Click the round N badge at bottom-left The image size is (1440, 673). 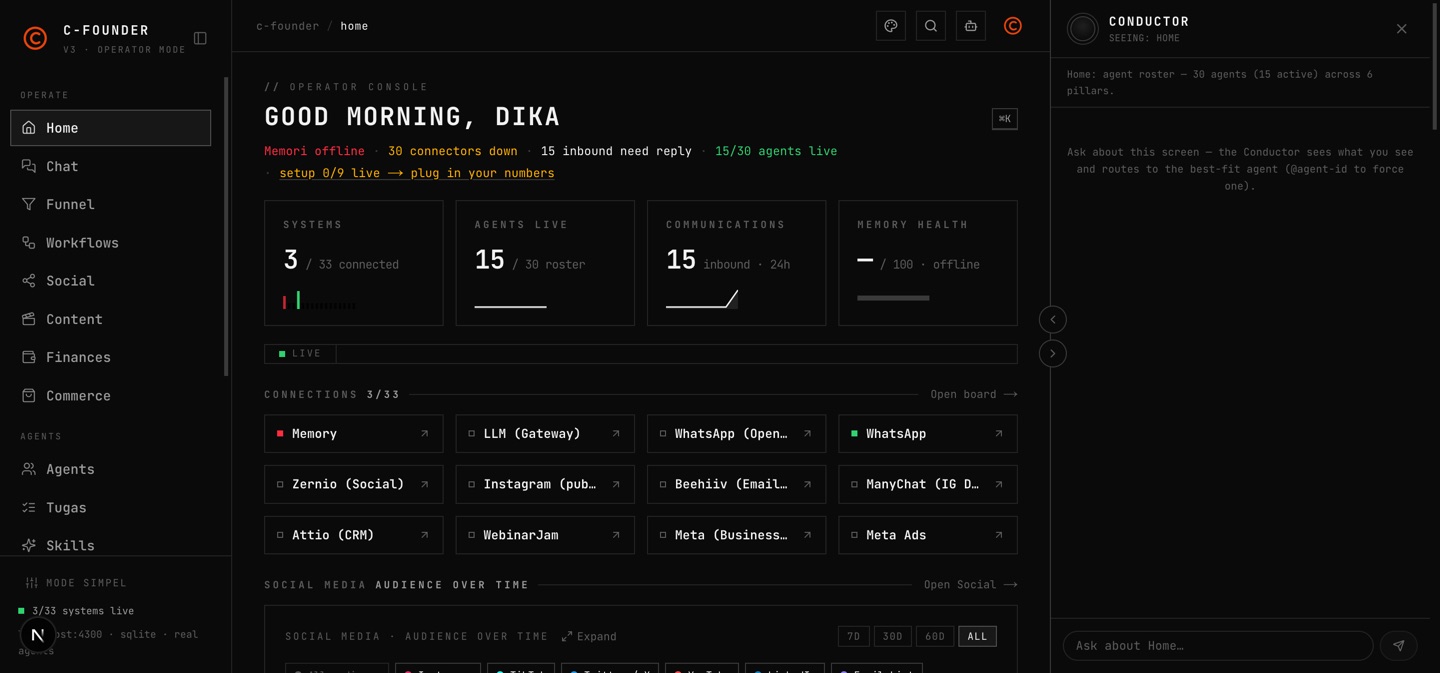click(38, 634)
